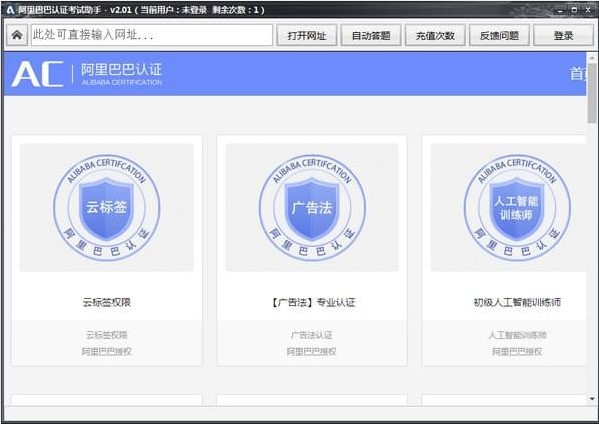Click the 人工智能训练师 gray subtitle

coord(517,335)
